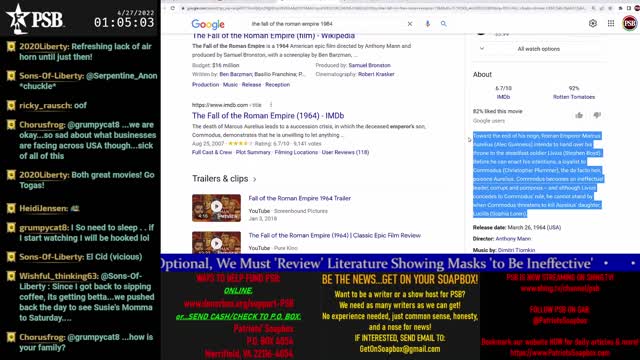Click the GetOnSoapbox@gmail.com email text
The height and width of the screenshot is (360, 640).
pos(400,349)
